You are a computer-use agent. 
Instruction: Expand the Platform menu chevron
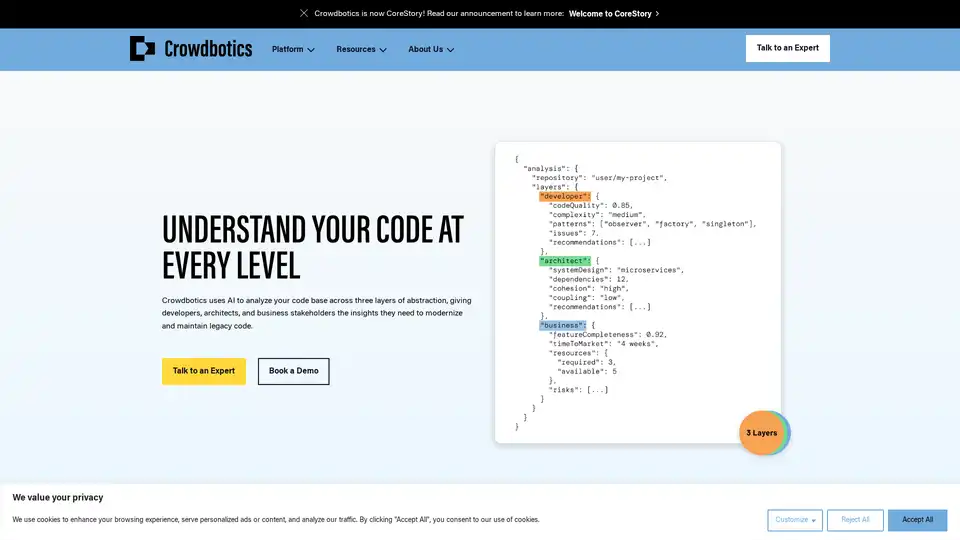pyautogui.click(x=311, y=50)
